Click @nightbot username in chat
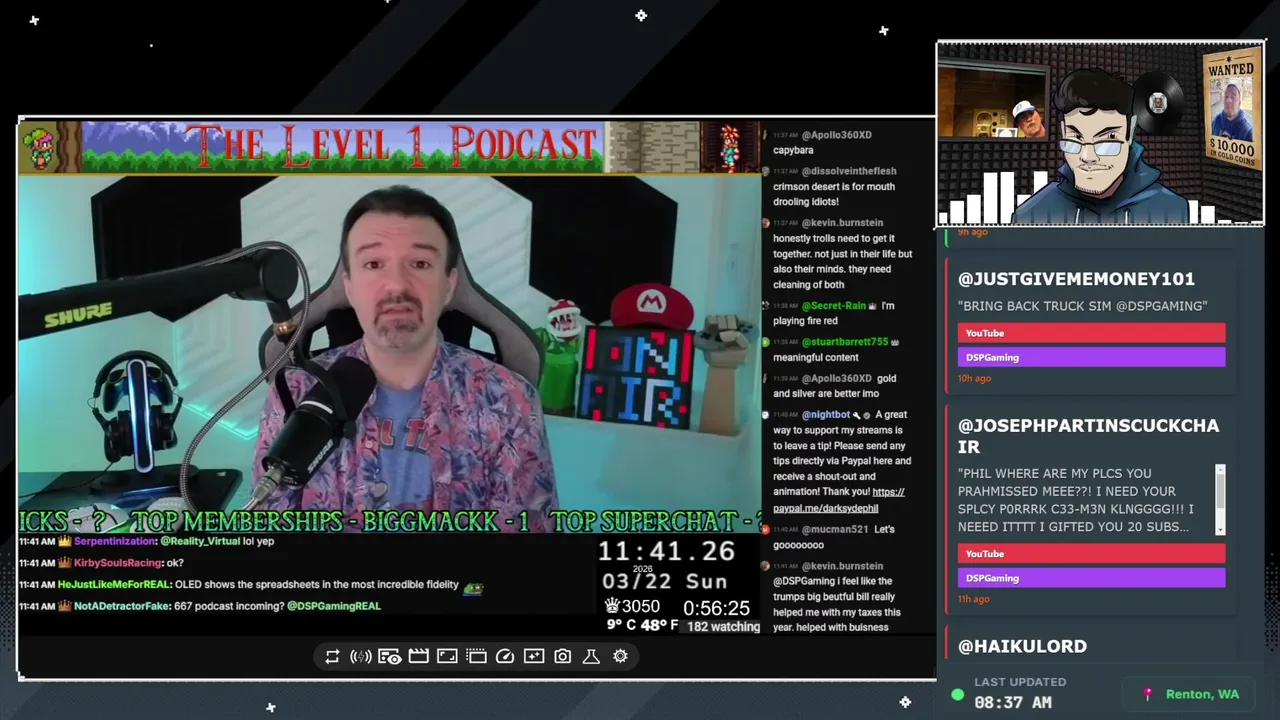1280x720 pixels. [x=826, y=414]
